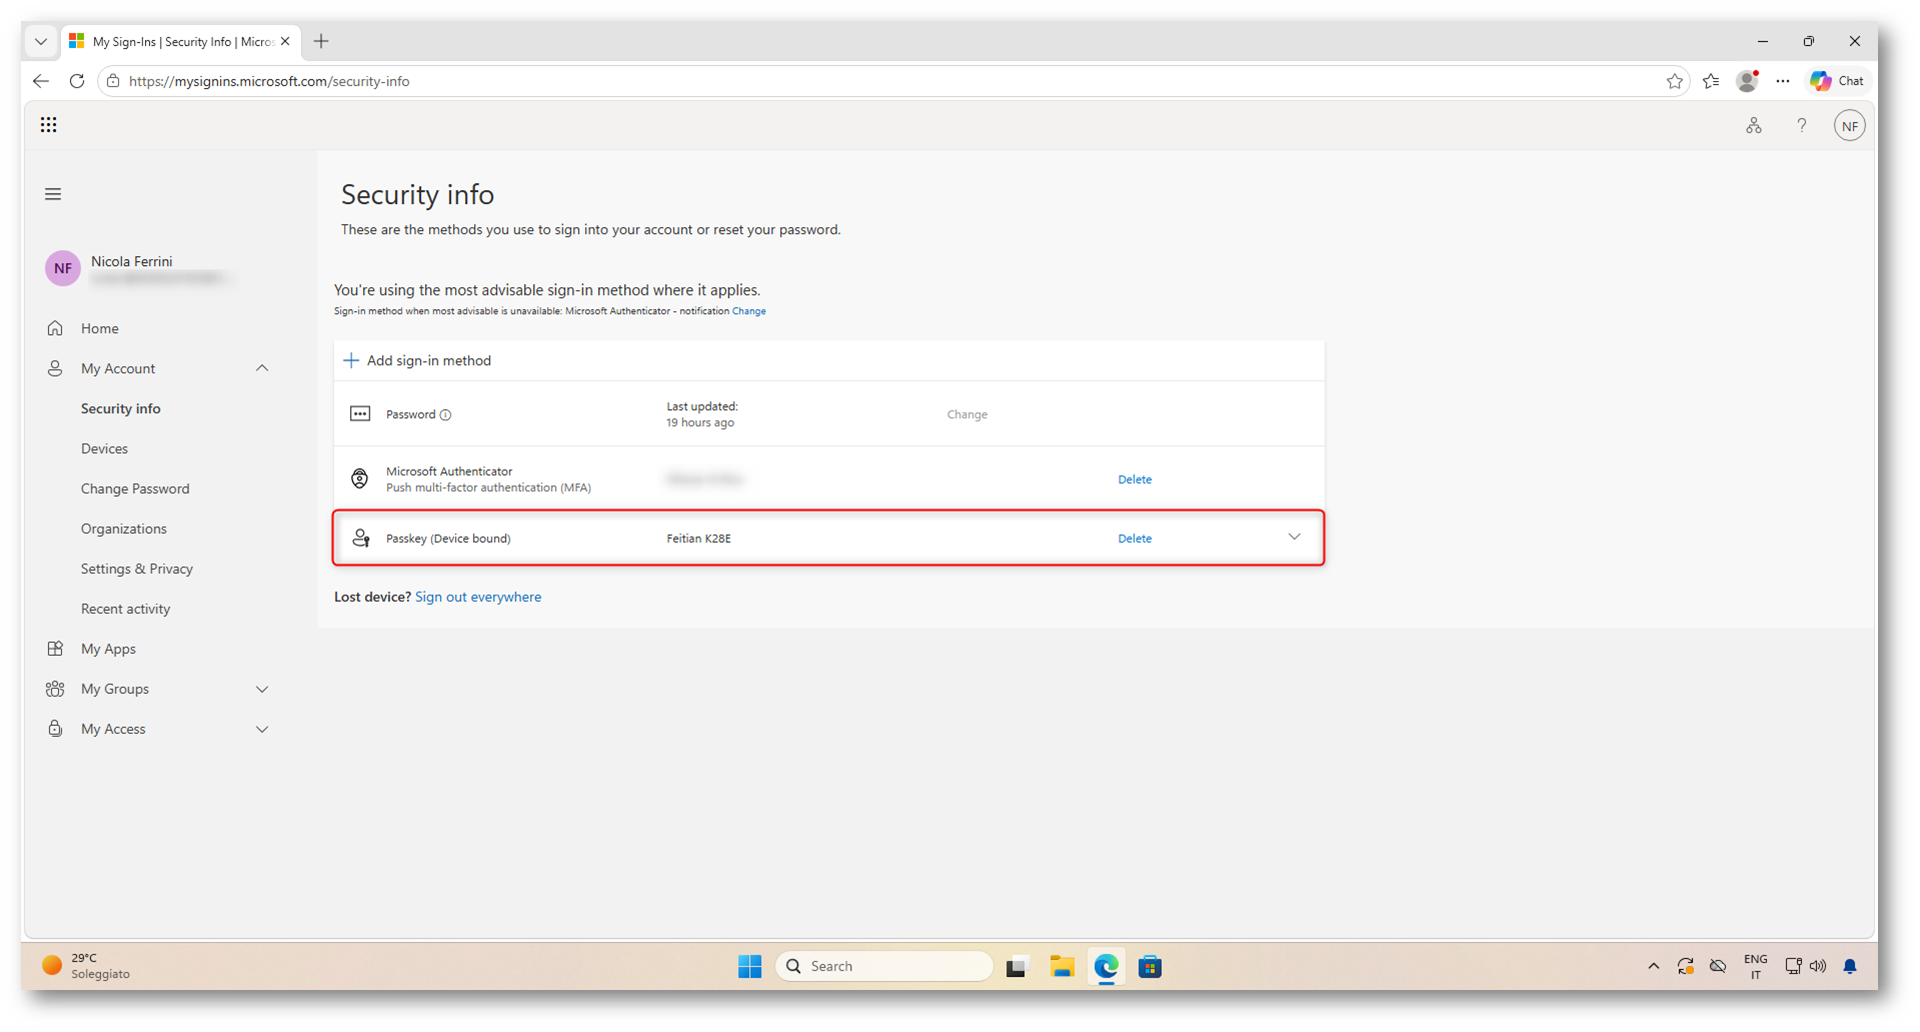
Task: Open the Microsoft app launcher grid
Action: tap(48, 125)
